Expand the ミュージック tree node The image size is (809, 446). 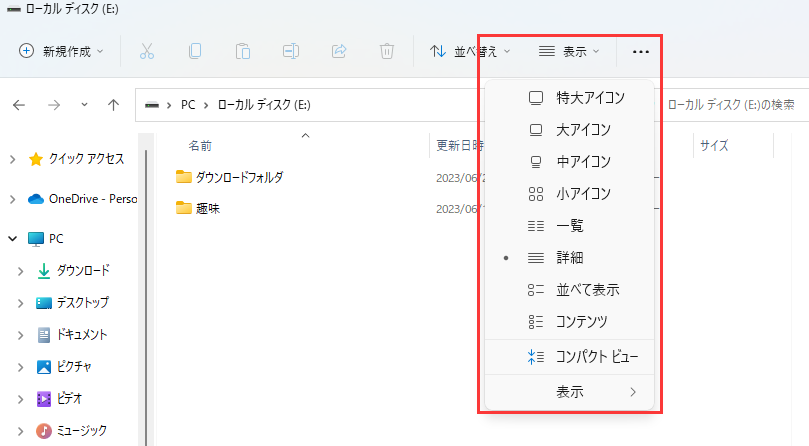[21, 431]
